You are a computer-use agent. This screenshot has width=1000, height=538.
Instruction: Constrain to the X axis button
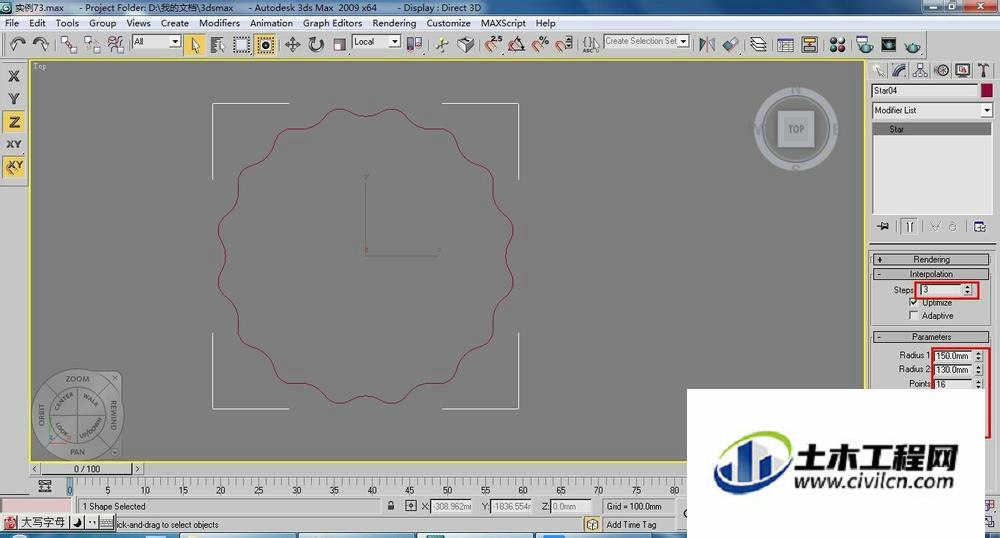tap(14, 76)
